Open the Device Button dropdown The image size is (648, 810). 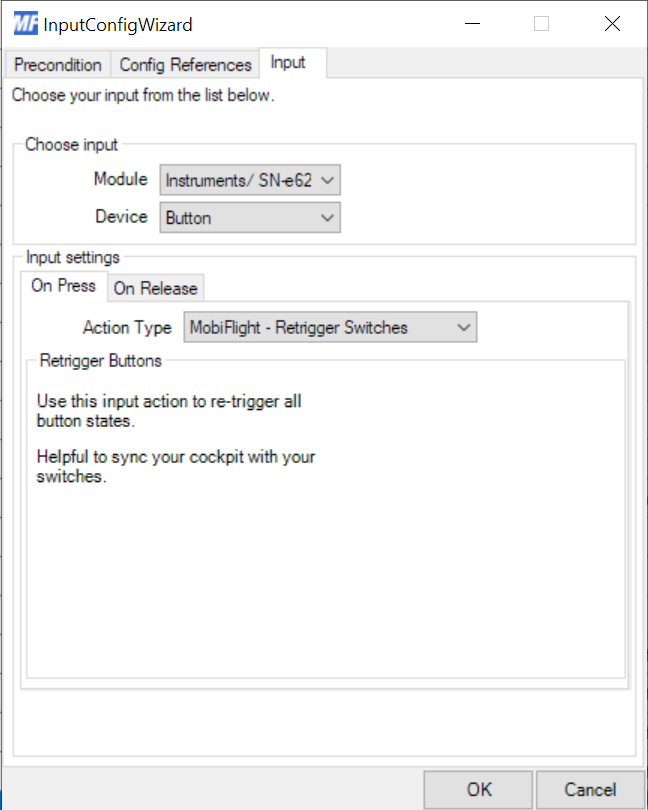(x=250, y=217)
